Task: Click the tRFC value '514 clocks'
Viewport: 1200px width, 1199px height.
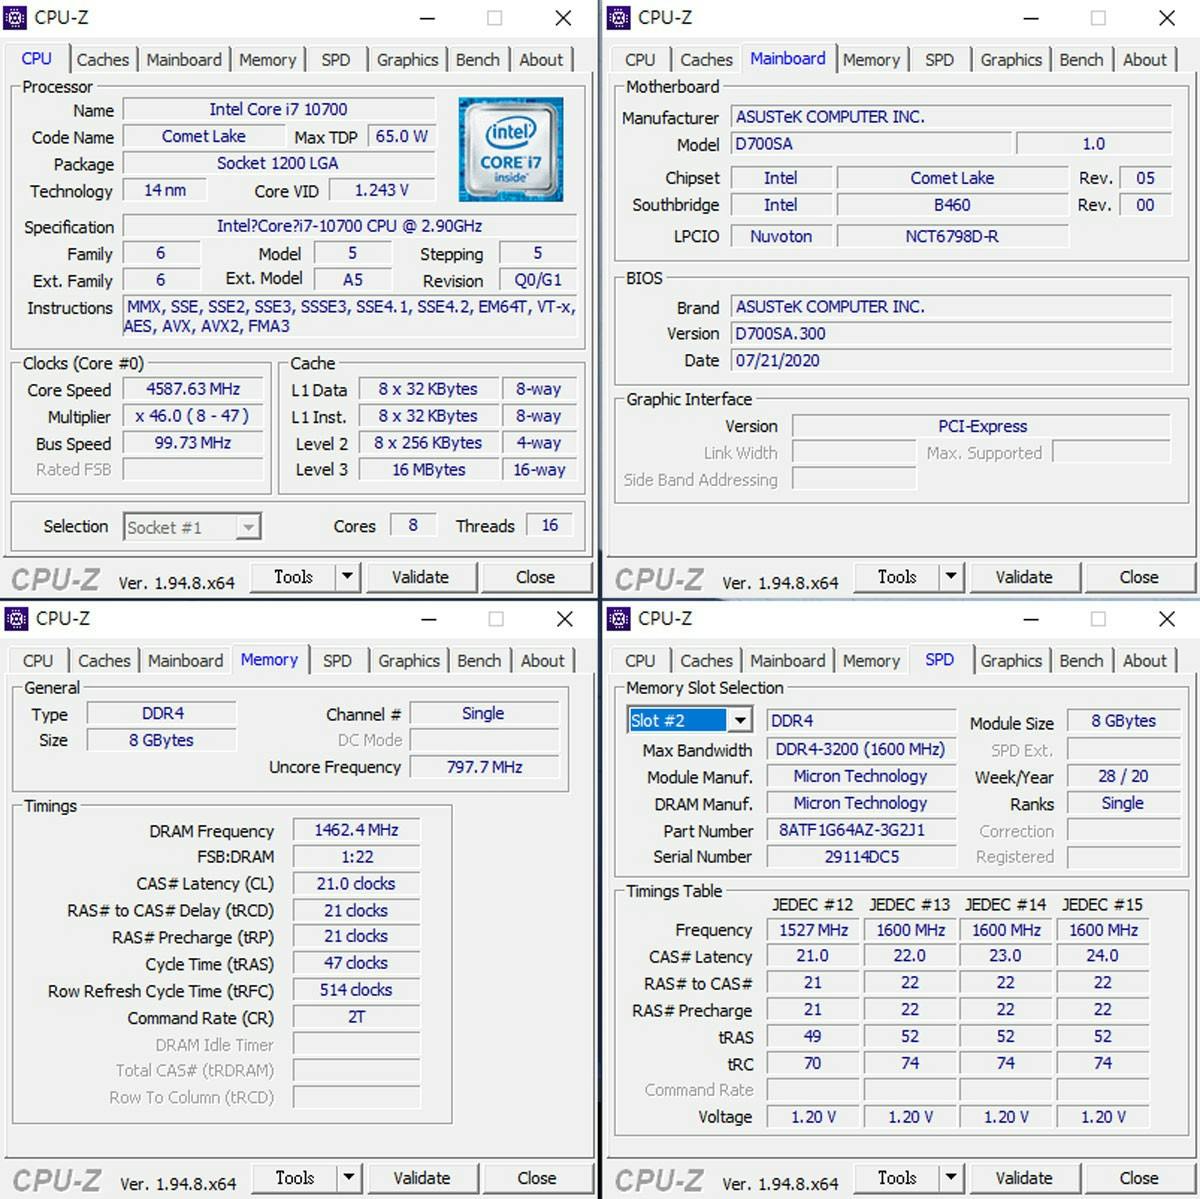Action: point(356,990)
